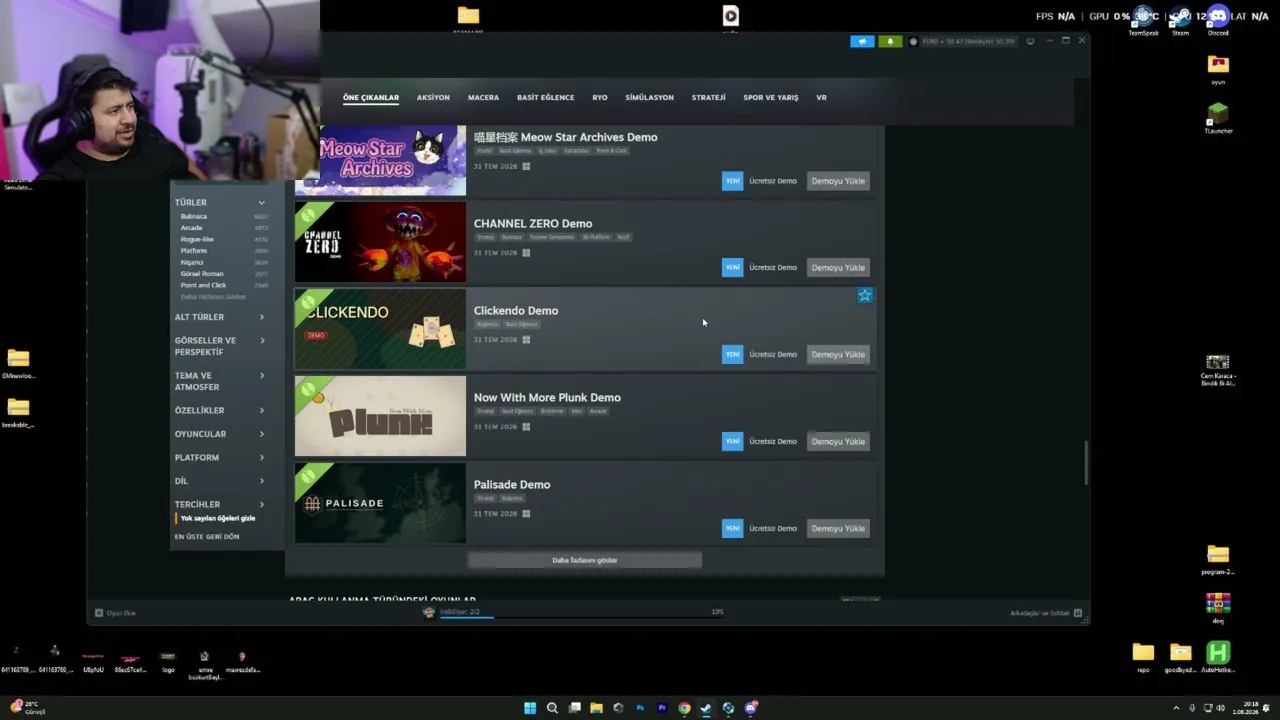1280x720 pixels.
Task: Filter by Bulmaca genre
Action: (194, 216)
